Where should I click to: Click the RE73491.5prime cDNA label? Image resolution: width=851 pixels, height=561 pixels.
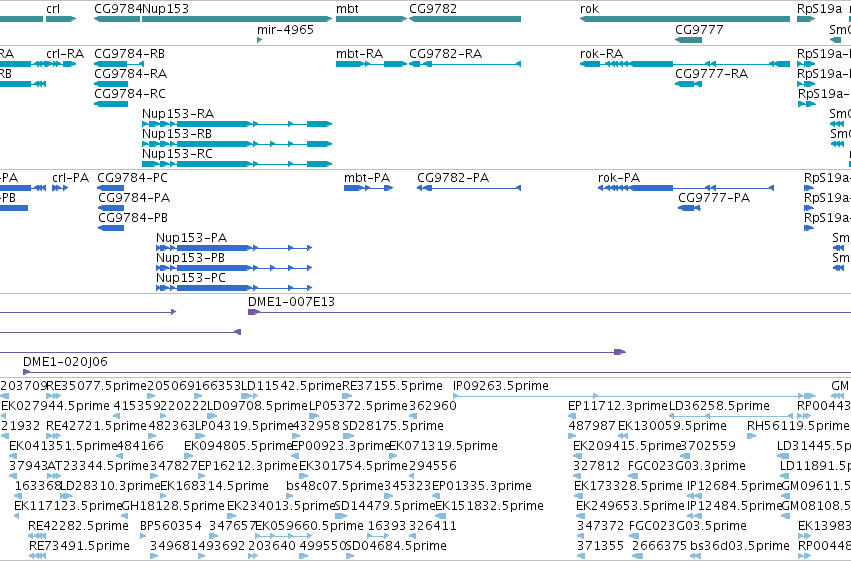(79, 546)
